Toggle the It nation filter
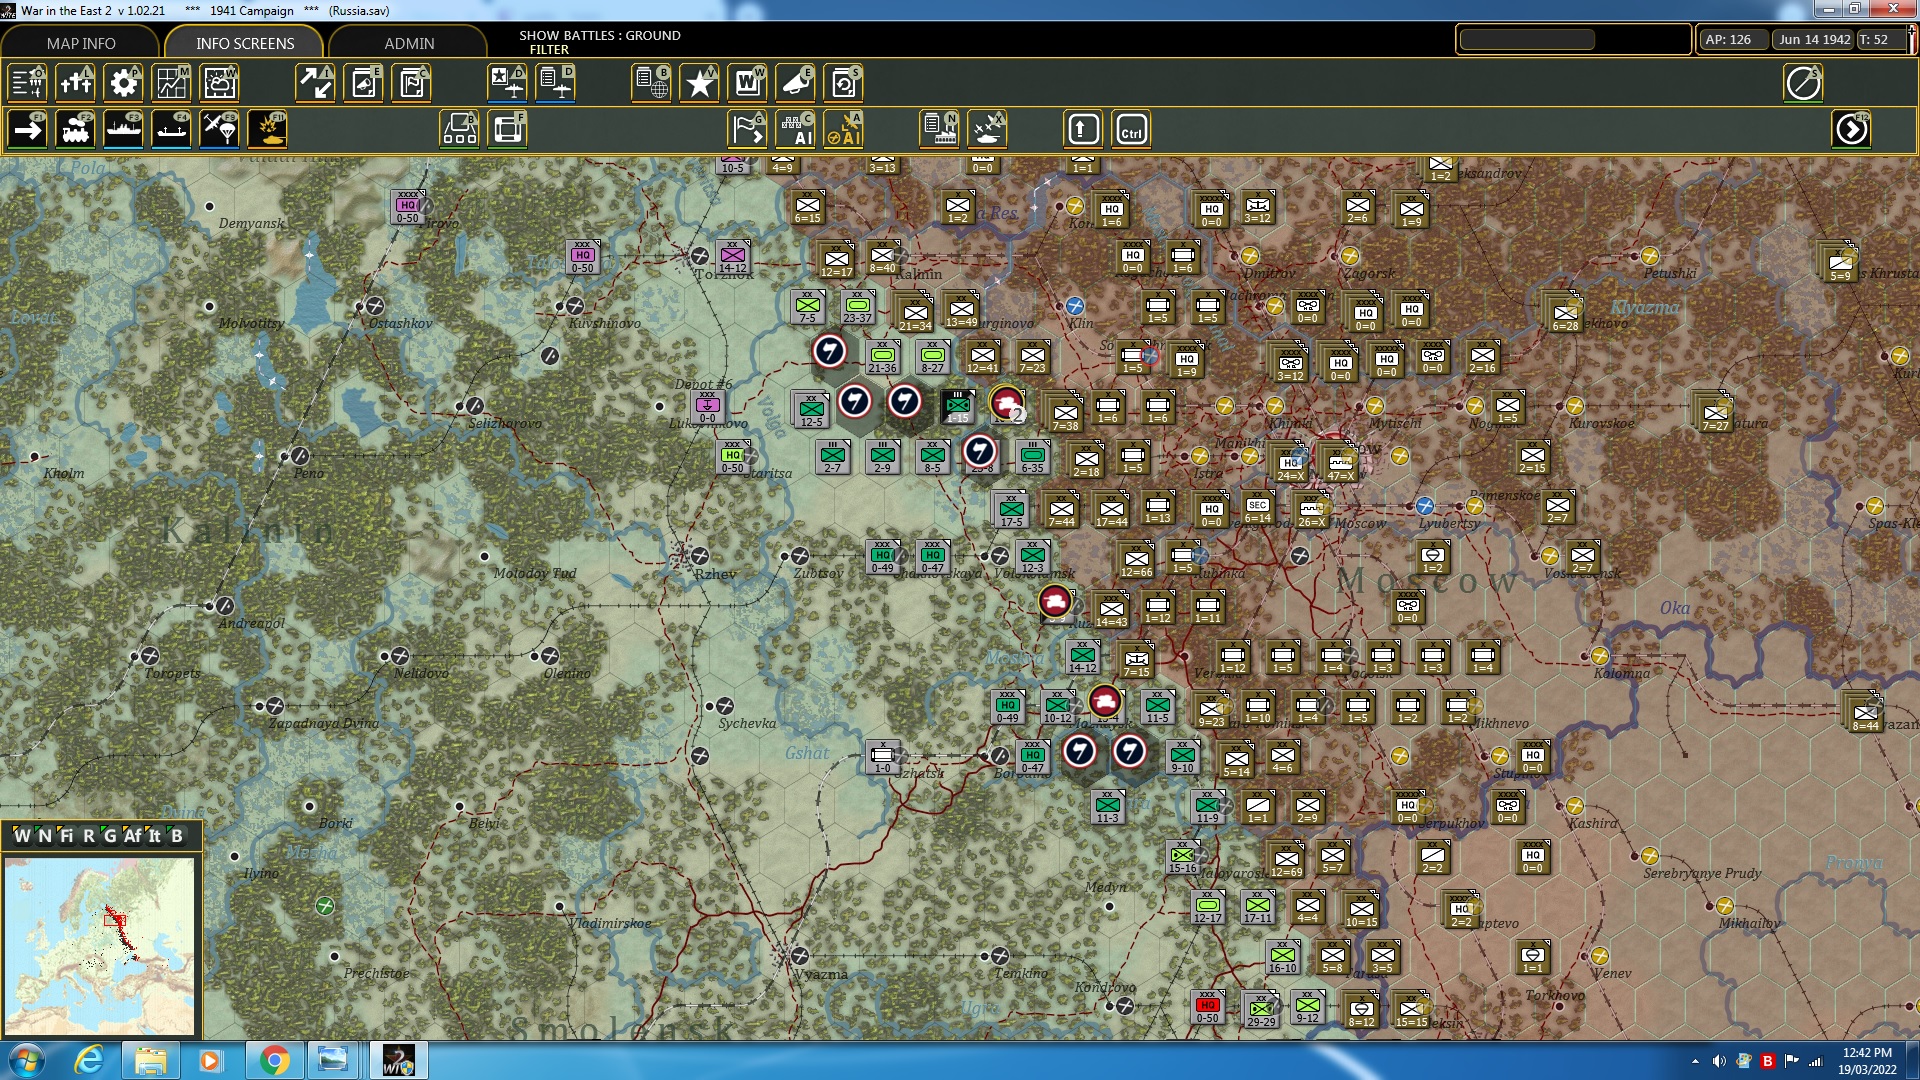 click(x=154, y=836)
